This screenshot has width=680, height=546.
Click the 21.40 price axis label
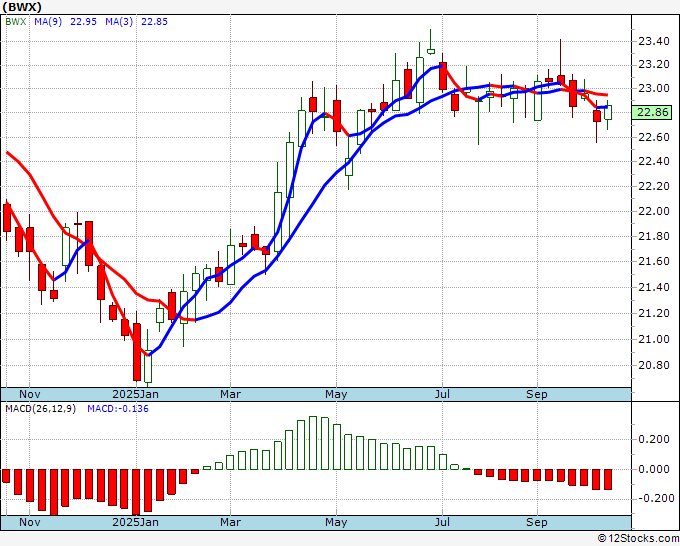pyautogui.click(x=653, y=287)
